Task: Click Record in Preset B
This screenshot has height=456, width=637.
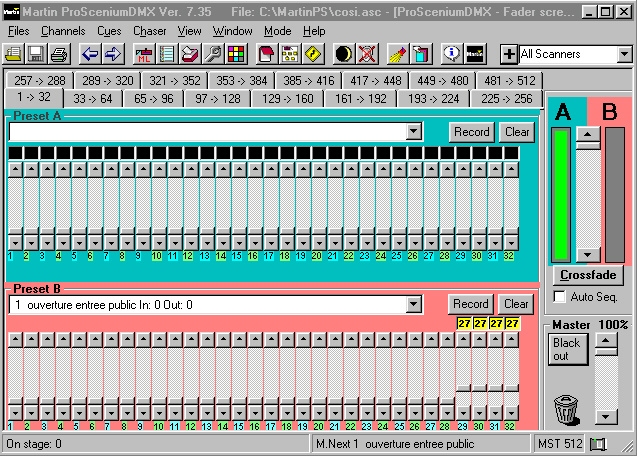Action: click(x=470, y=304)
